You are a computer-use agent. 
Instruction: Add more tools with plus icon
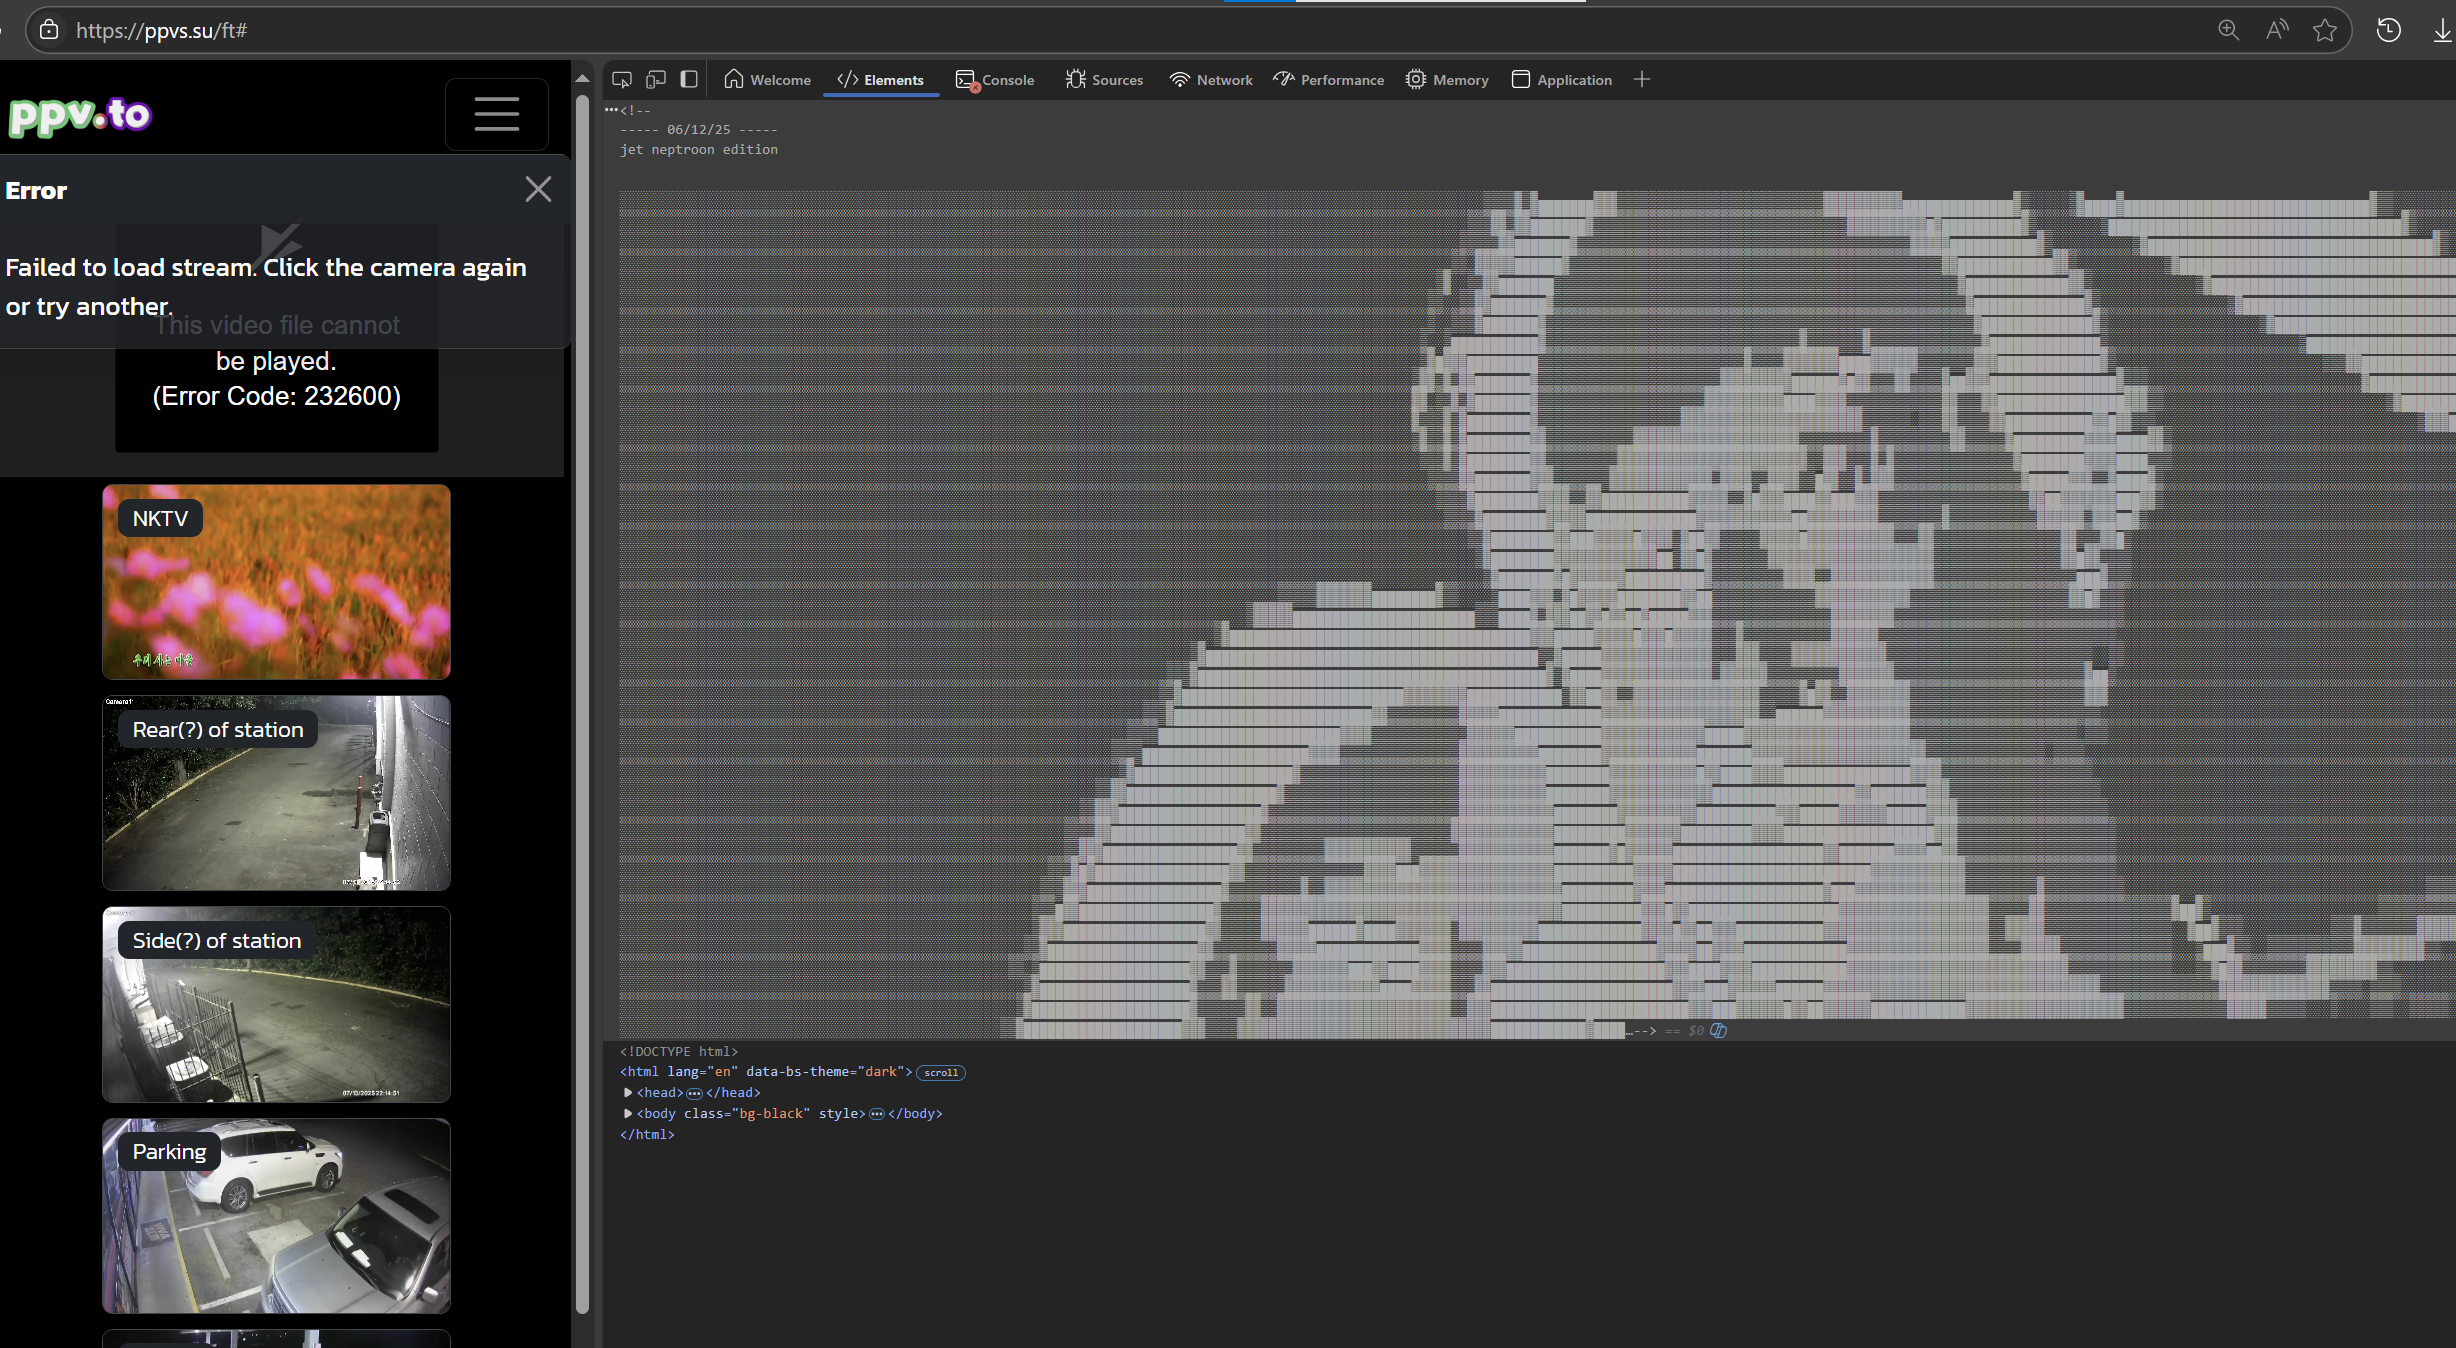point(1642,79)
